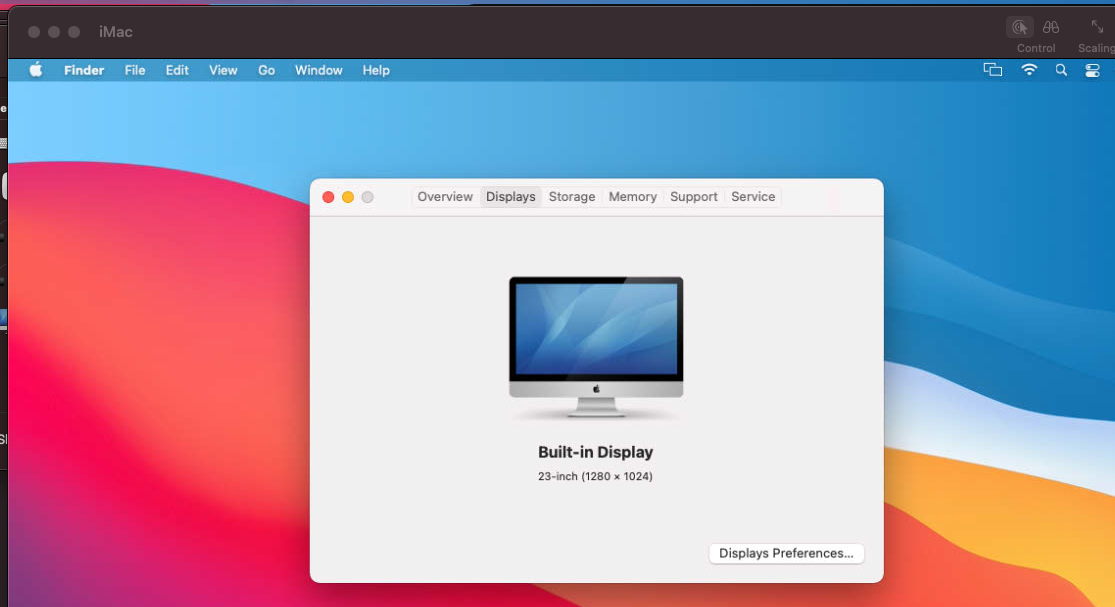Open Spotlight search magnifier
Image resolution: width=1115 pixels, height=607 pixels.
click(x=1061, y=70)
